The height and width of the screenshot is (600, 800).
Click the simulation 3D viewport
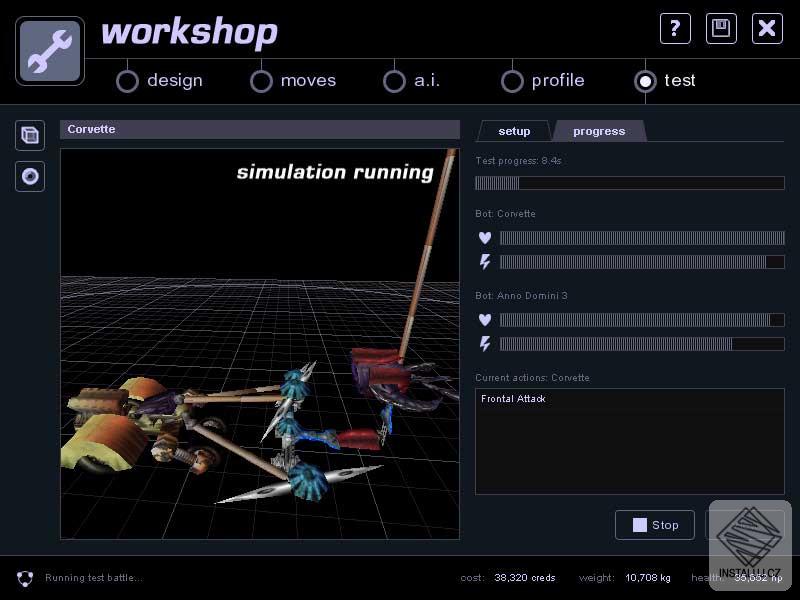[260, 344]
